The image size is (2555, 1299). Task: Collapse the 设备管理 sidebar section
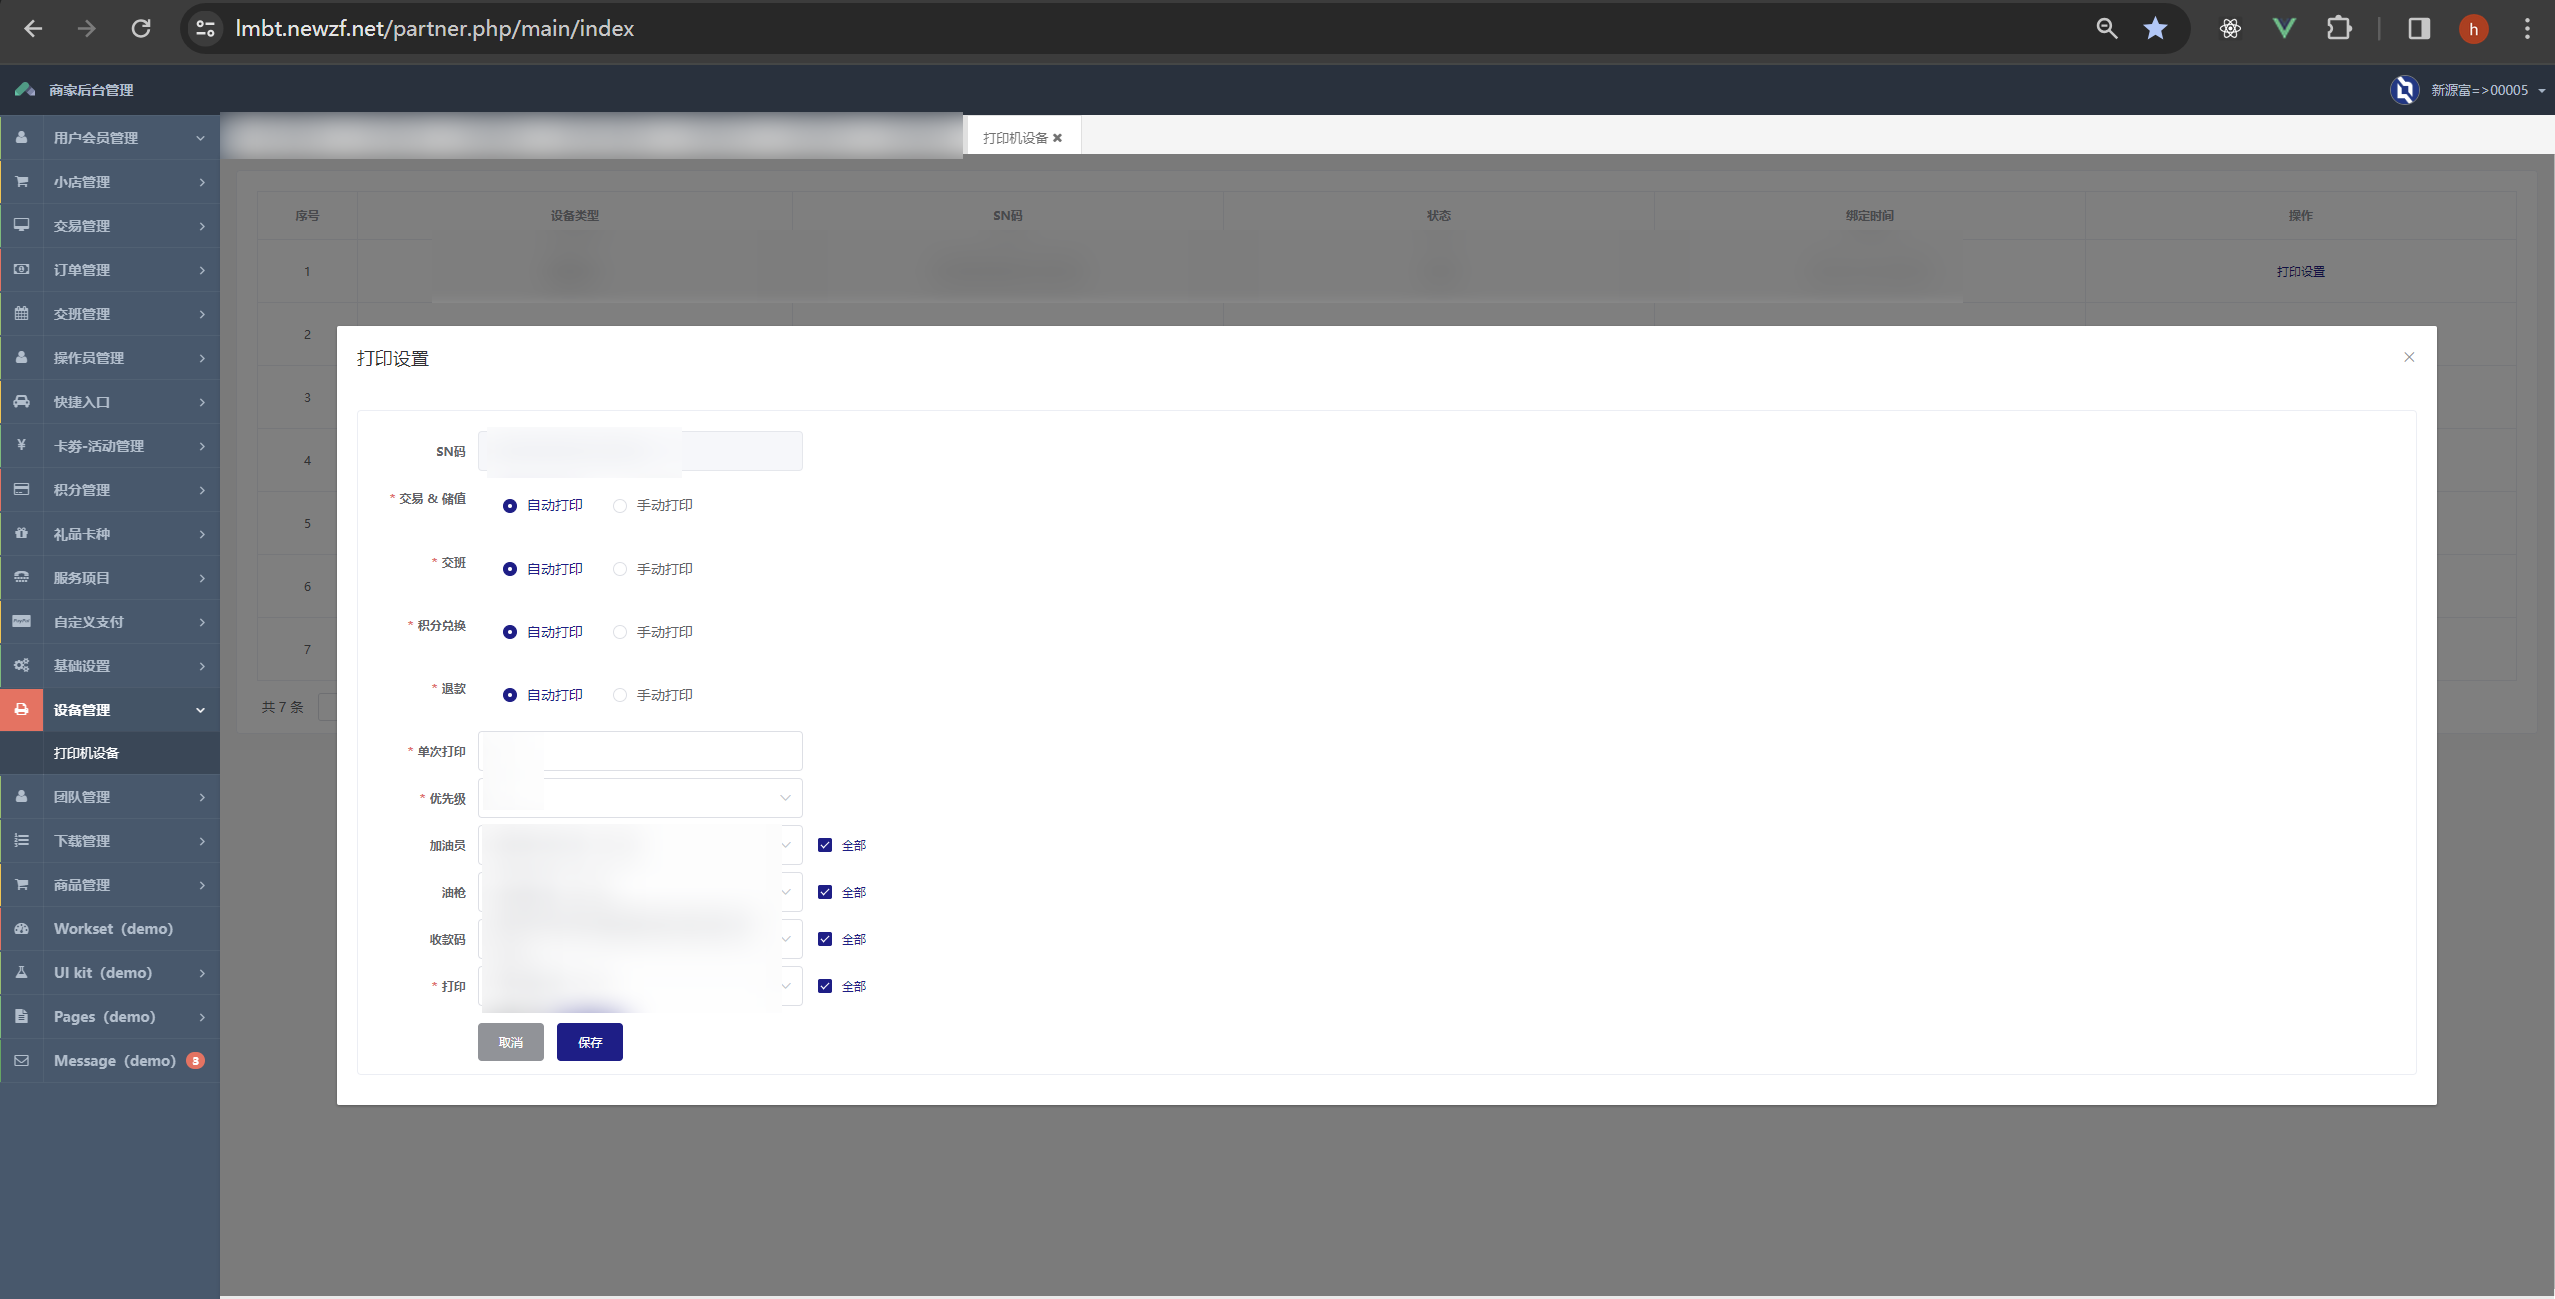[110, 709]
